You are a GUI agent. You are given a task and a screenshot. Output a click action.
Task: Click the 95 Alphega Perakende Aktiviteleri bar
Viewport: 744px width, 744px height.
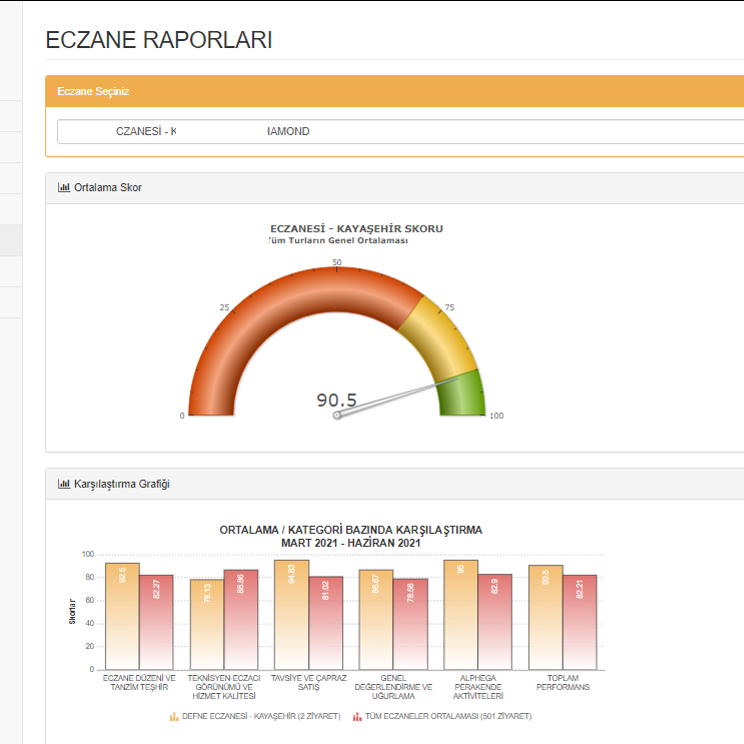[x=461, y=615]
